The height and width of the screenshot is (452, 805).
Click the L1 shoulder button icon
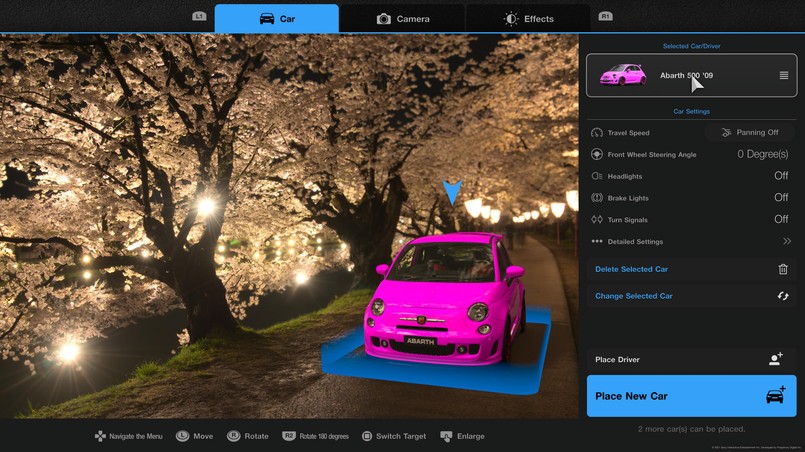point(199,16)
